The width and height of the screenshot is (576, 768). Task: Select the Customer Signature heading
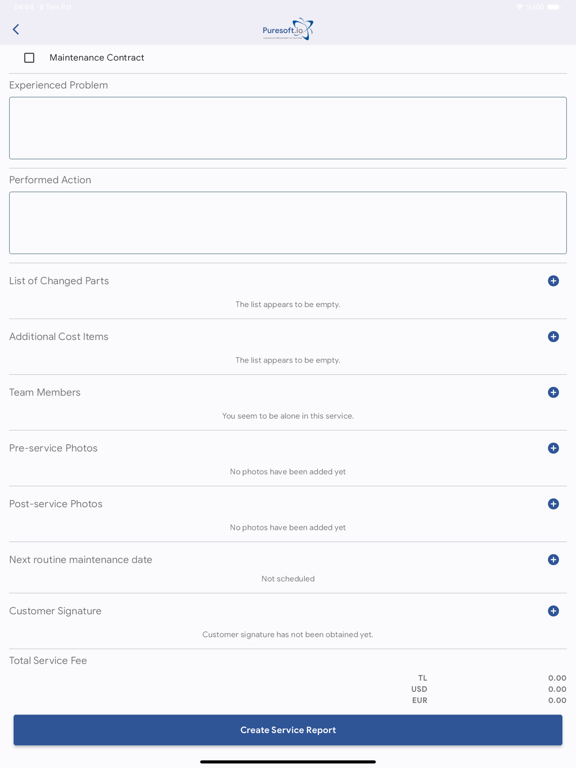[55, 611]
